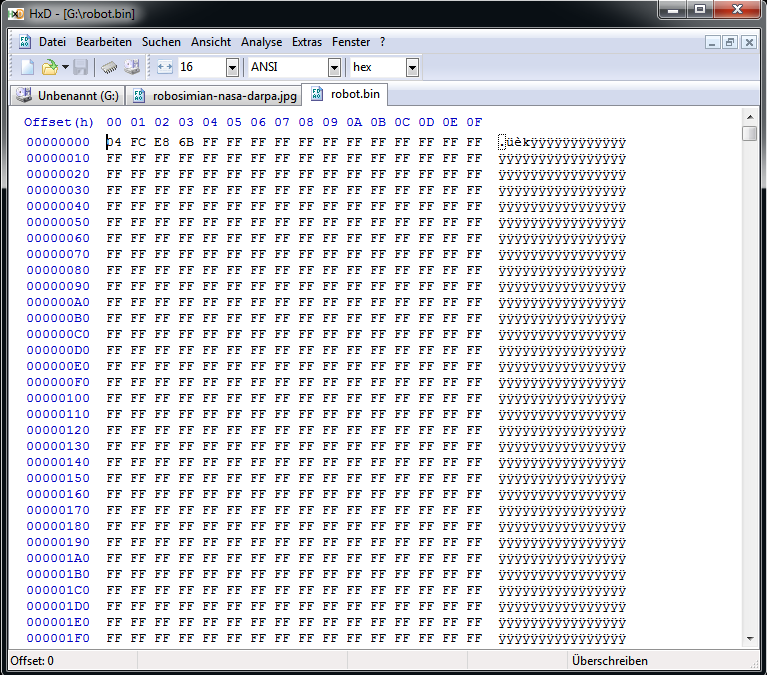
Task: Click the scroll down arrow of hex view
Action: 750,638
